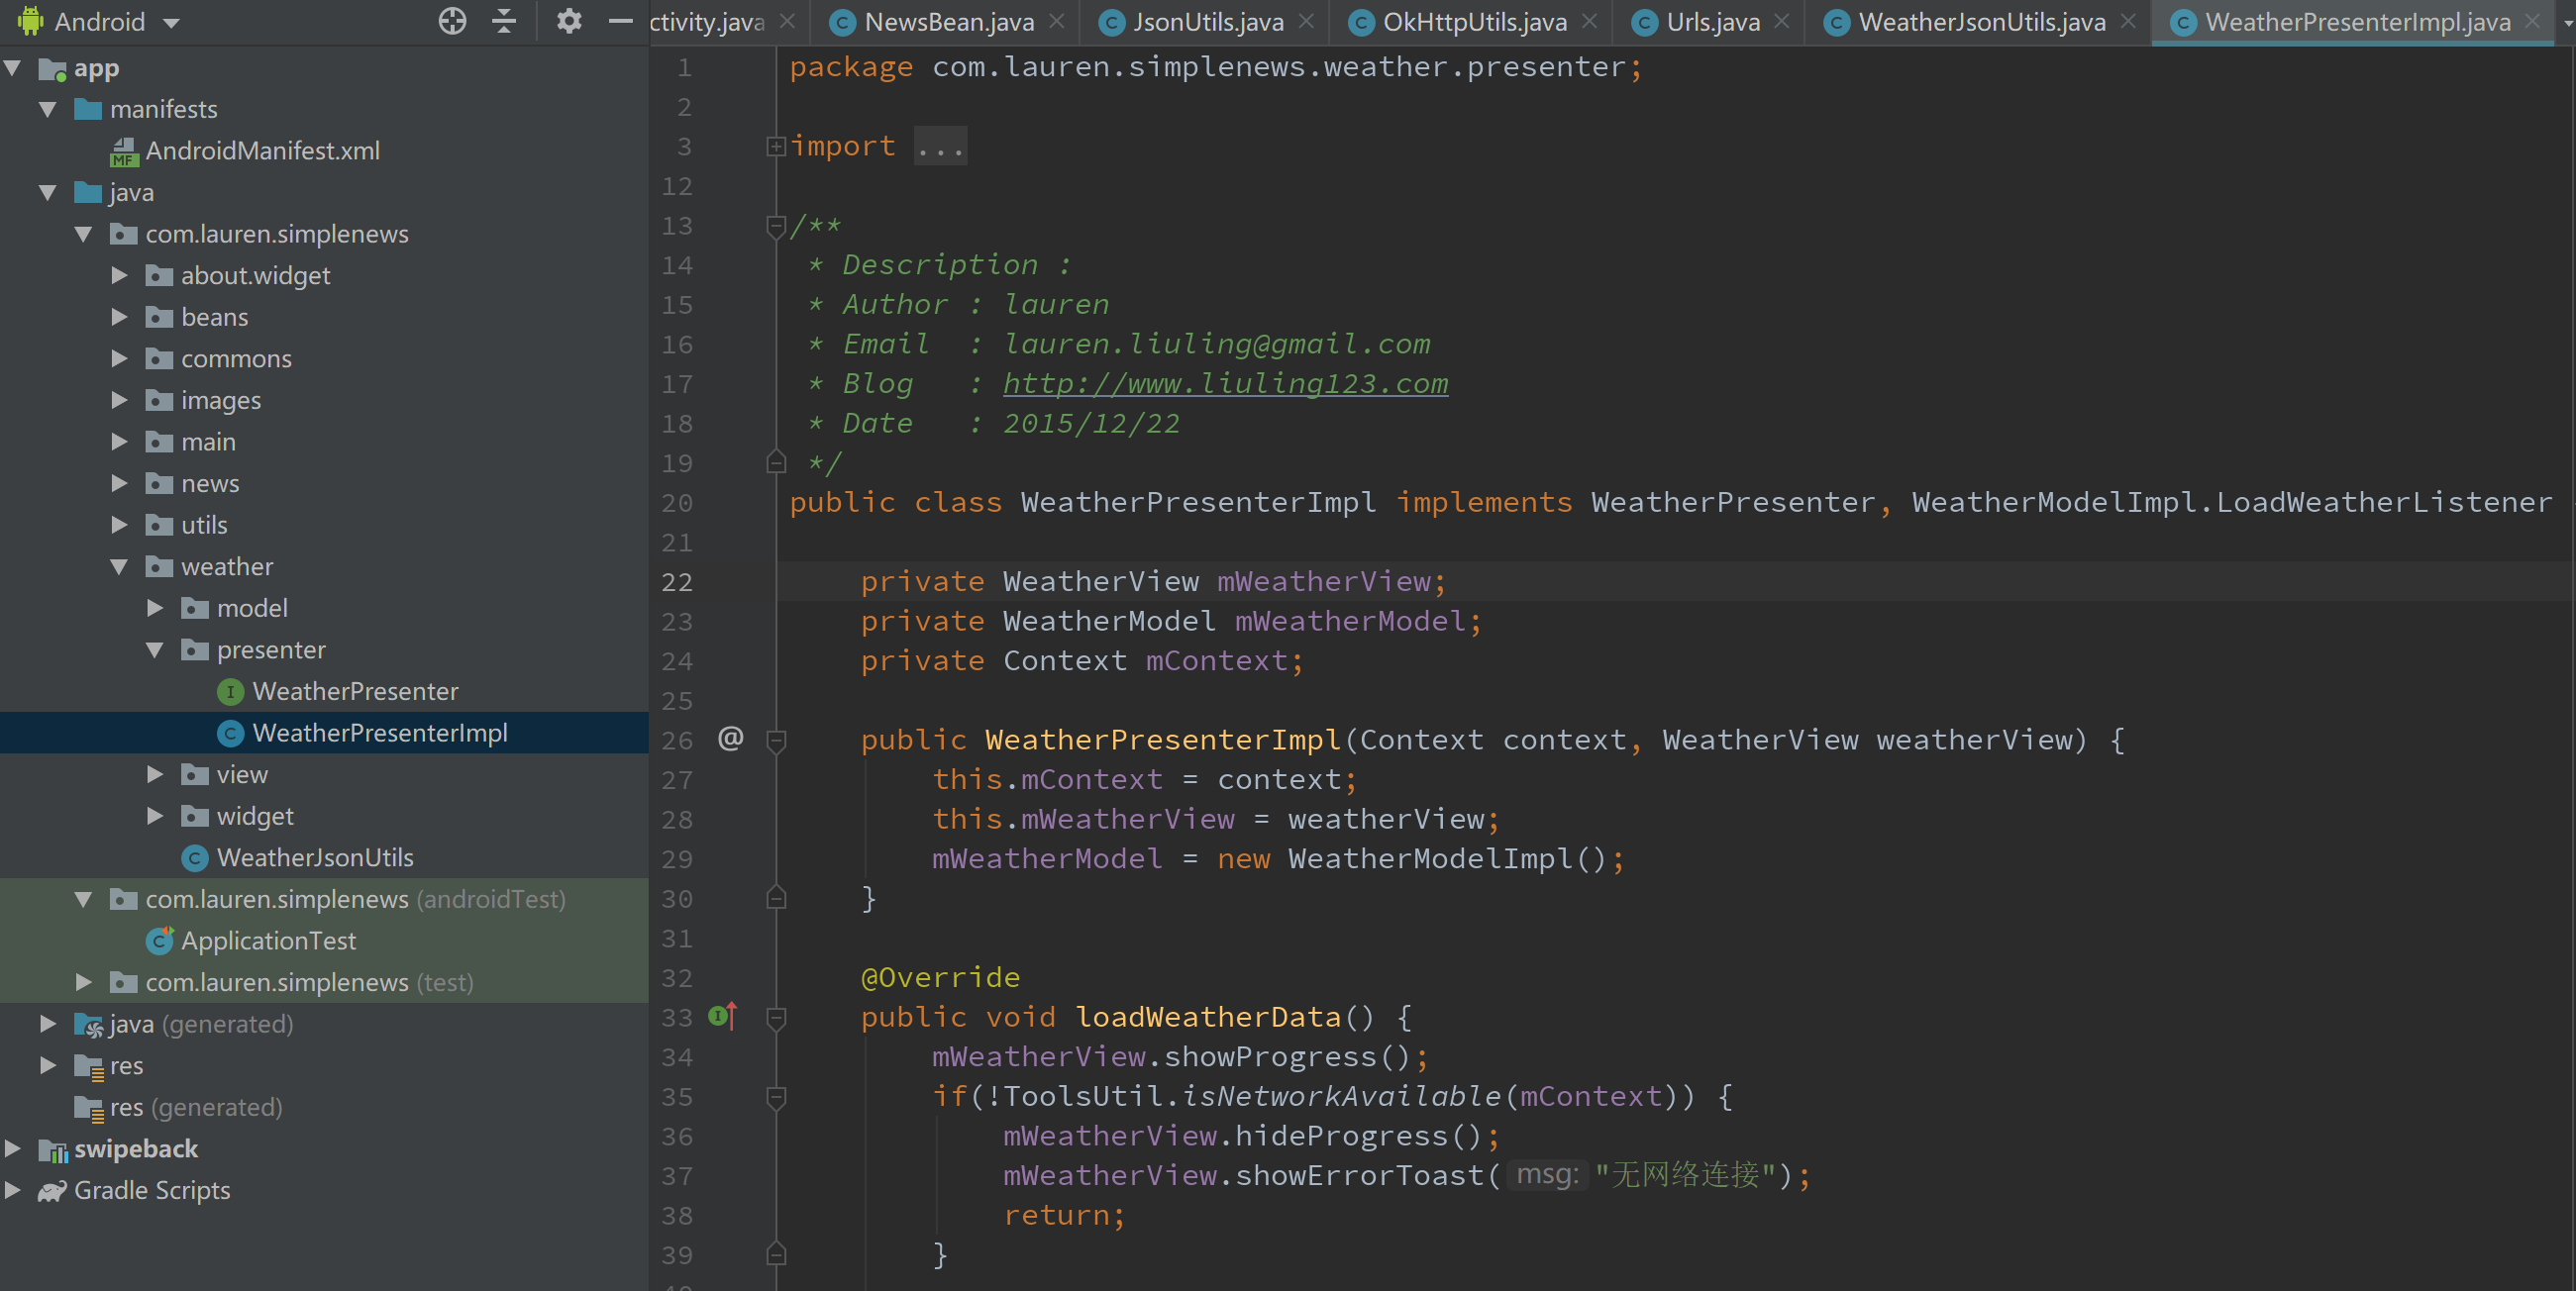
Task: Close the Urls.java tab
Action: click(x=1781, y=21)
